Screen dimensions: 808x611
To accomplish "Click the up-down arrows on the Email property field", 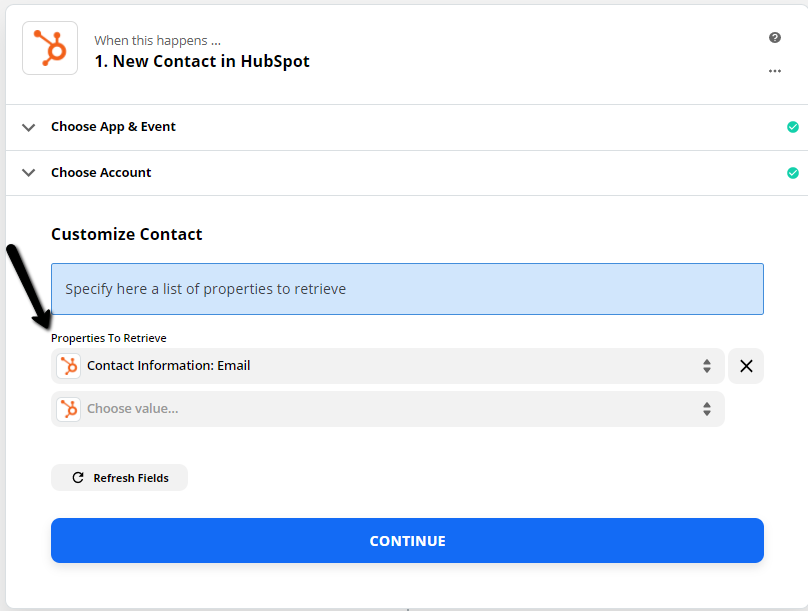I will [706, 366].
